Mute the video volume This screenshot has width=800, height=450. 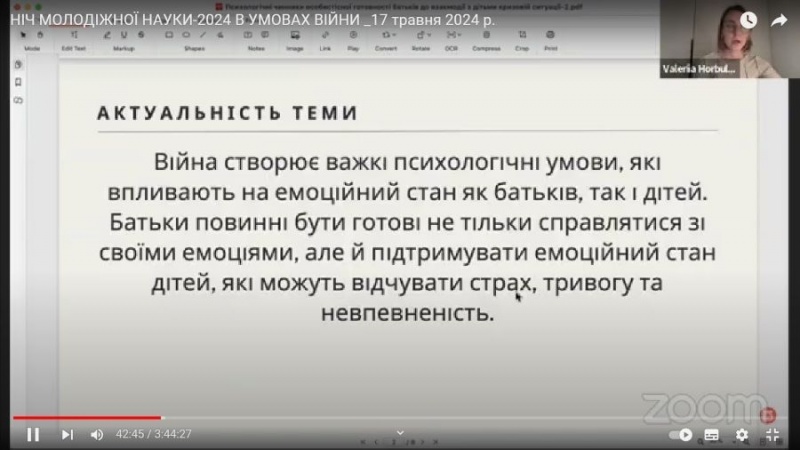tap(97, 434)
